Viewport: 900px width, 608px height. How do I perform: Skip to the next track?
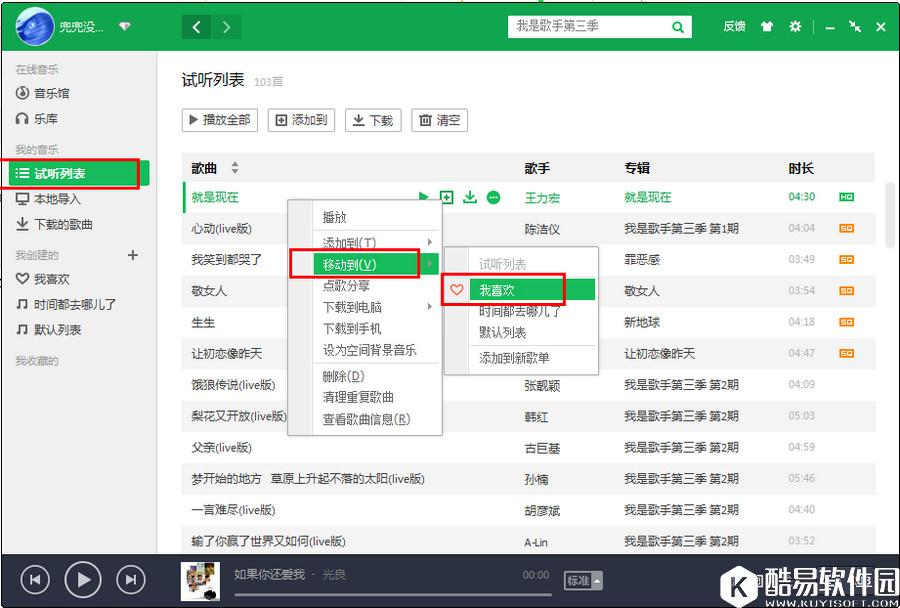tap(131, 579)
